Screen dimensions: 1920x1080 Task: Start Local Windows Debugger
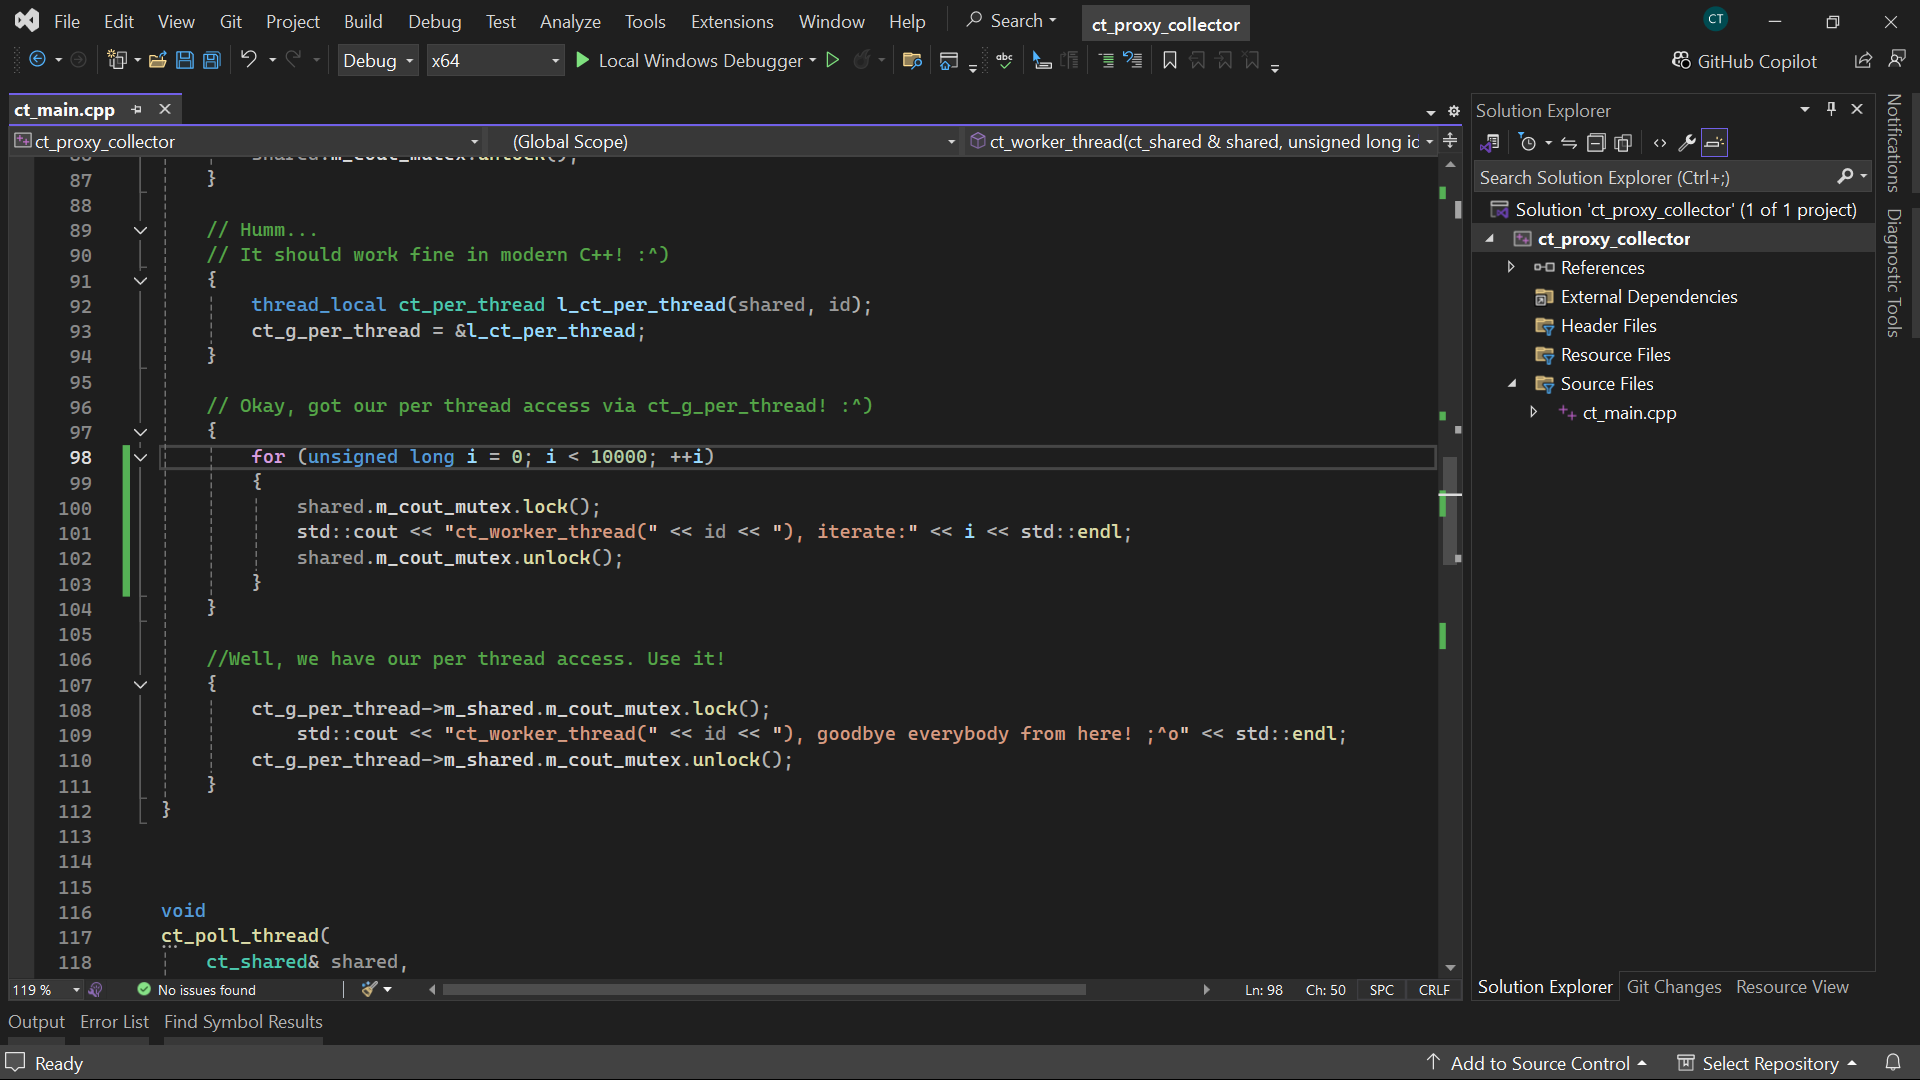[x=689, y=61]
